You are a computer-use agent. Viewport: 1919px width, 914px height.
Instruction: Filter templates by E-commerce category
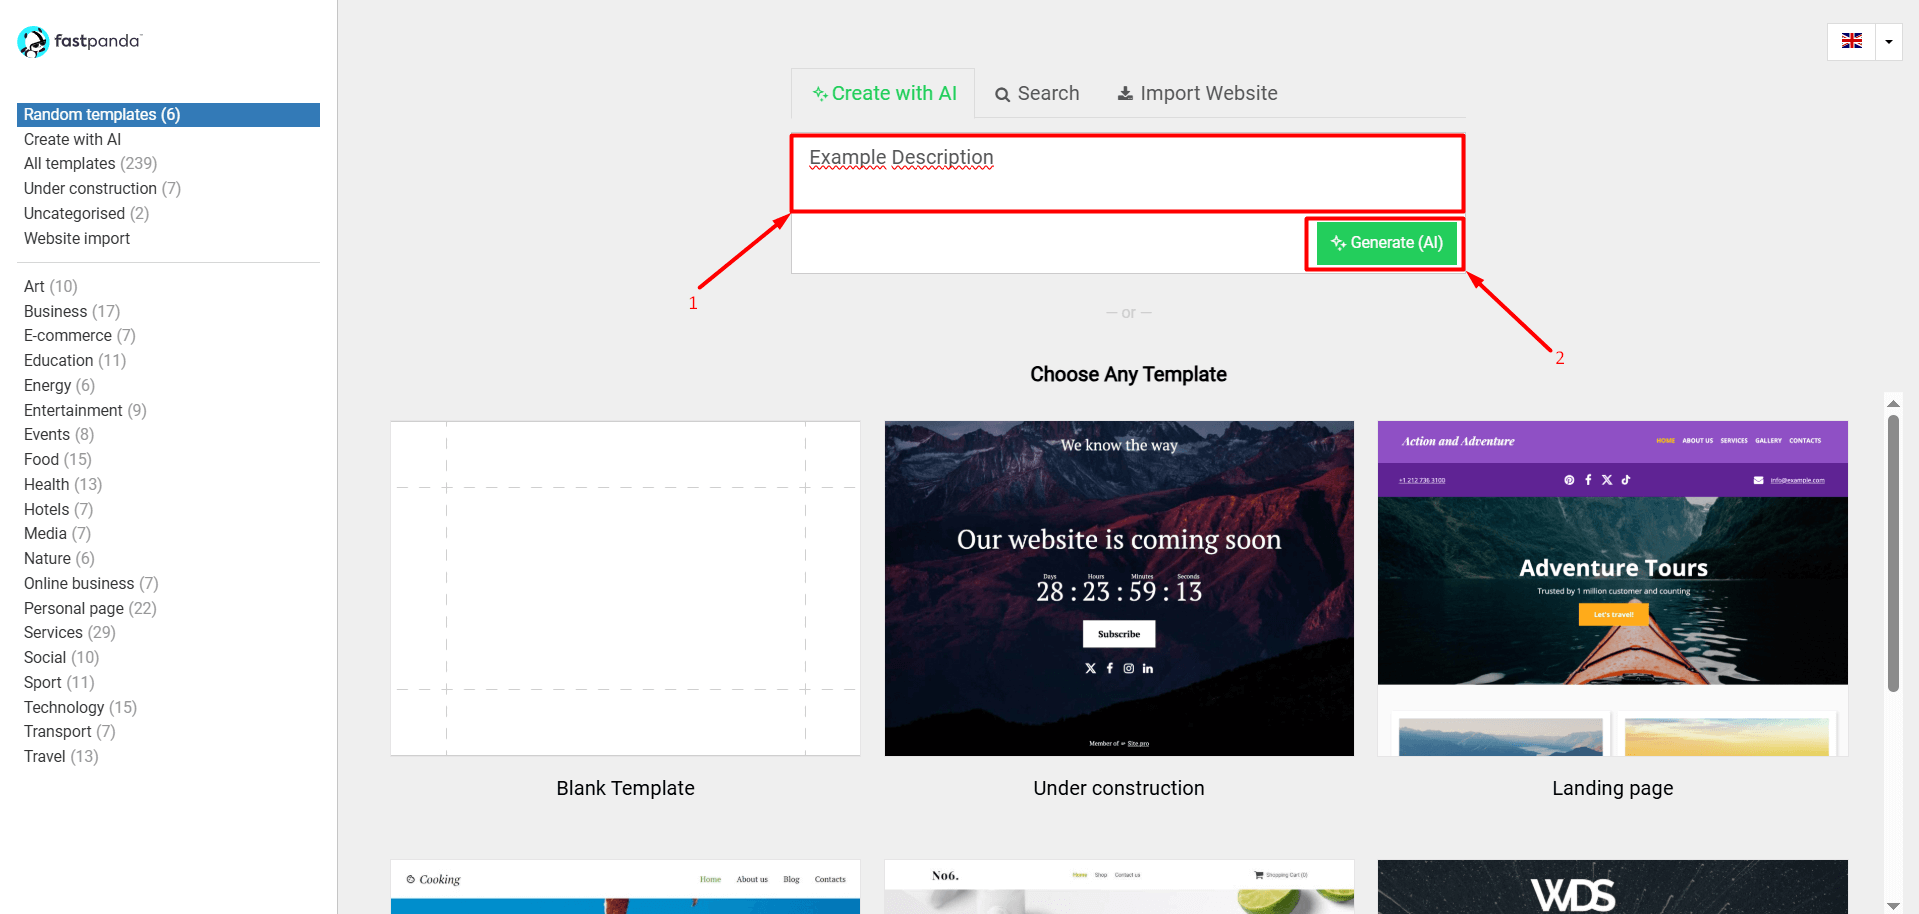pos(68,336)
